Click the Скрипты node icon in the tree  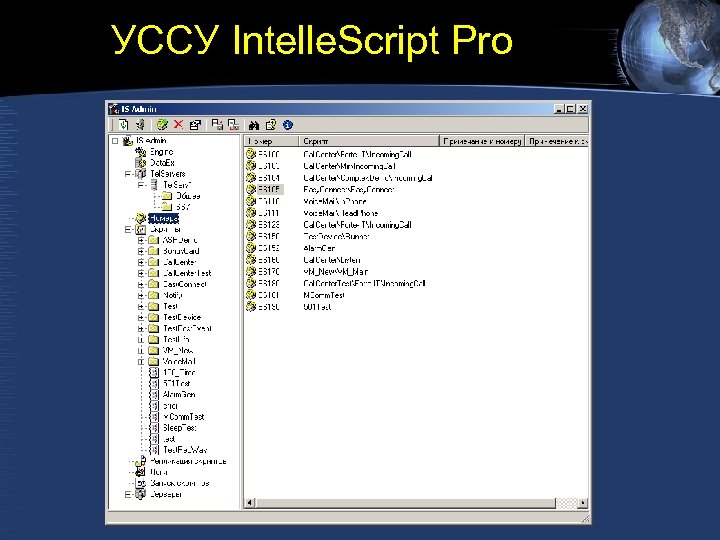click(x=141, y=229)
